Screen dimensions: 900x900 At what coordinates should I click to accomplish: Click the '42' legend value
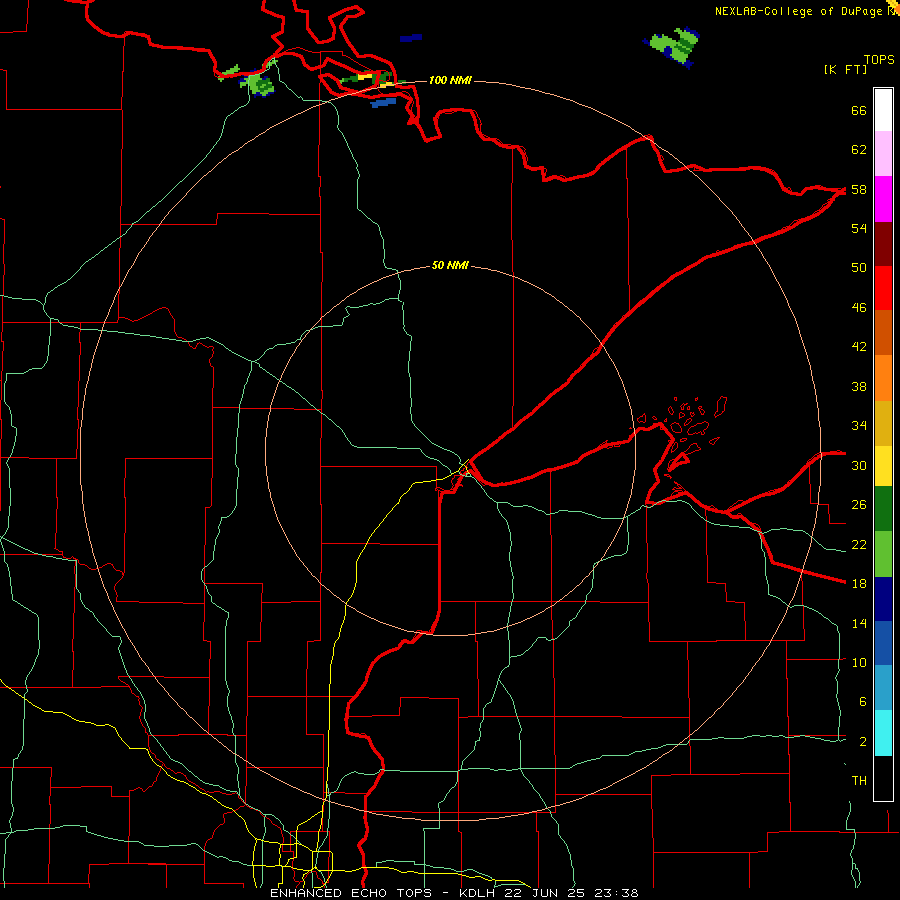859,347
